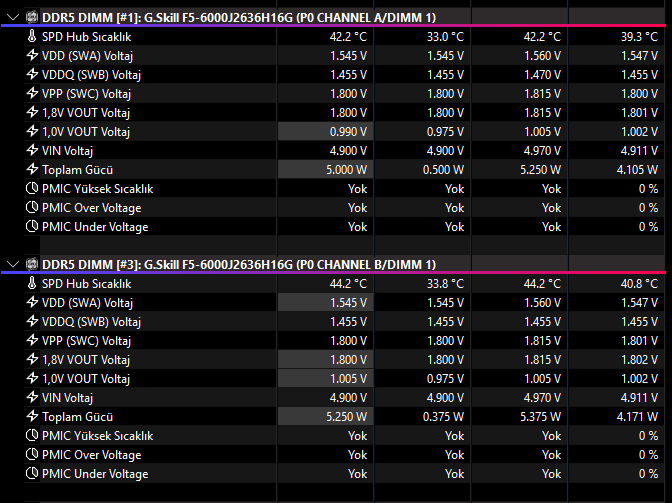Click the 0.500 W minimum power of DIMM #1
672x503 pixels.
coord(443,170)
